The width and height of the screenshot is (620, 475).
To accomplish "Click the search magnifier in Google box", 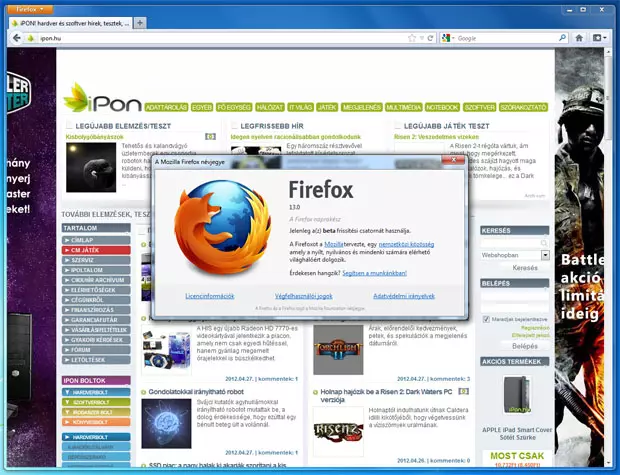I will pos(562,38).
